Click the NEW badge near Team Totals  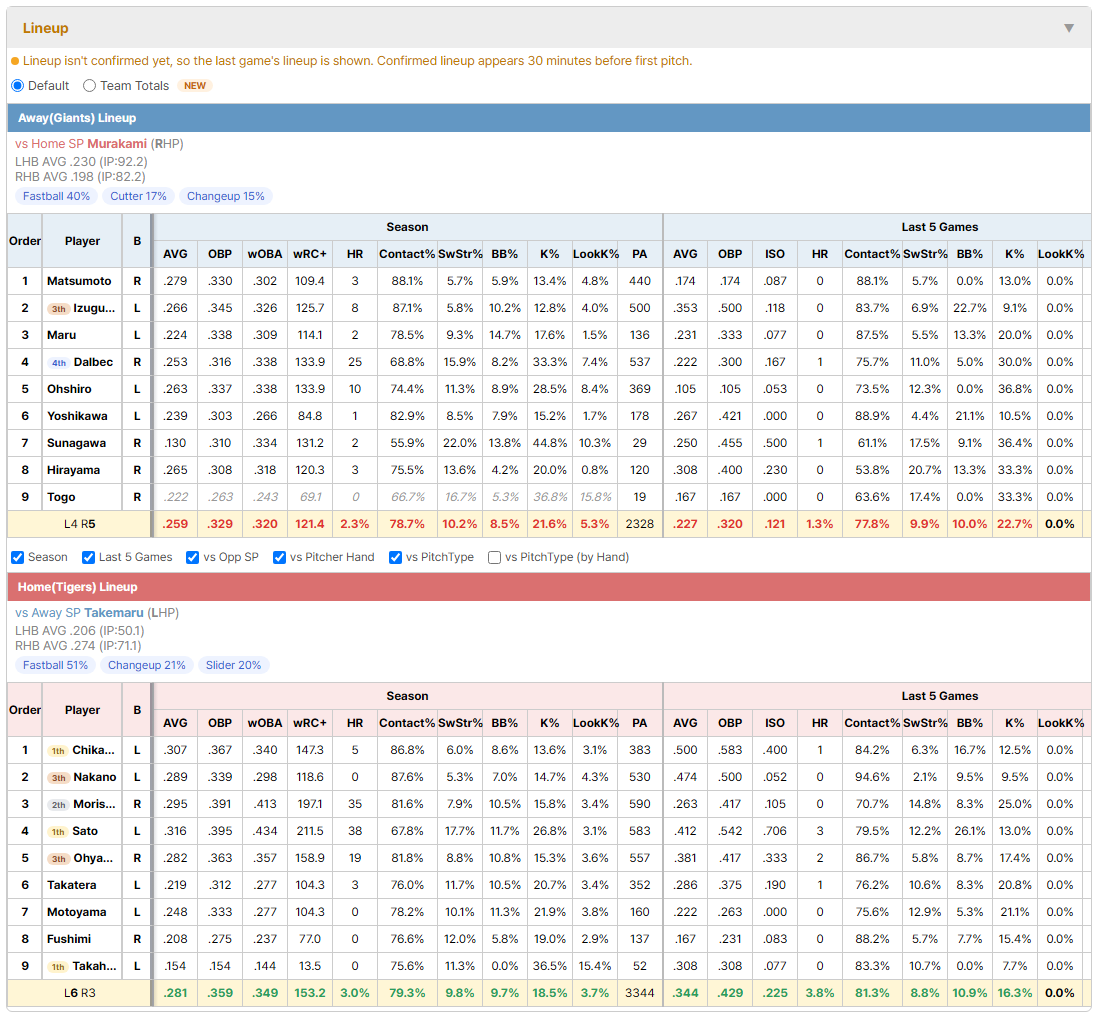195,85
